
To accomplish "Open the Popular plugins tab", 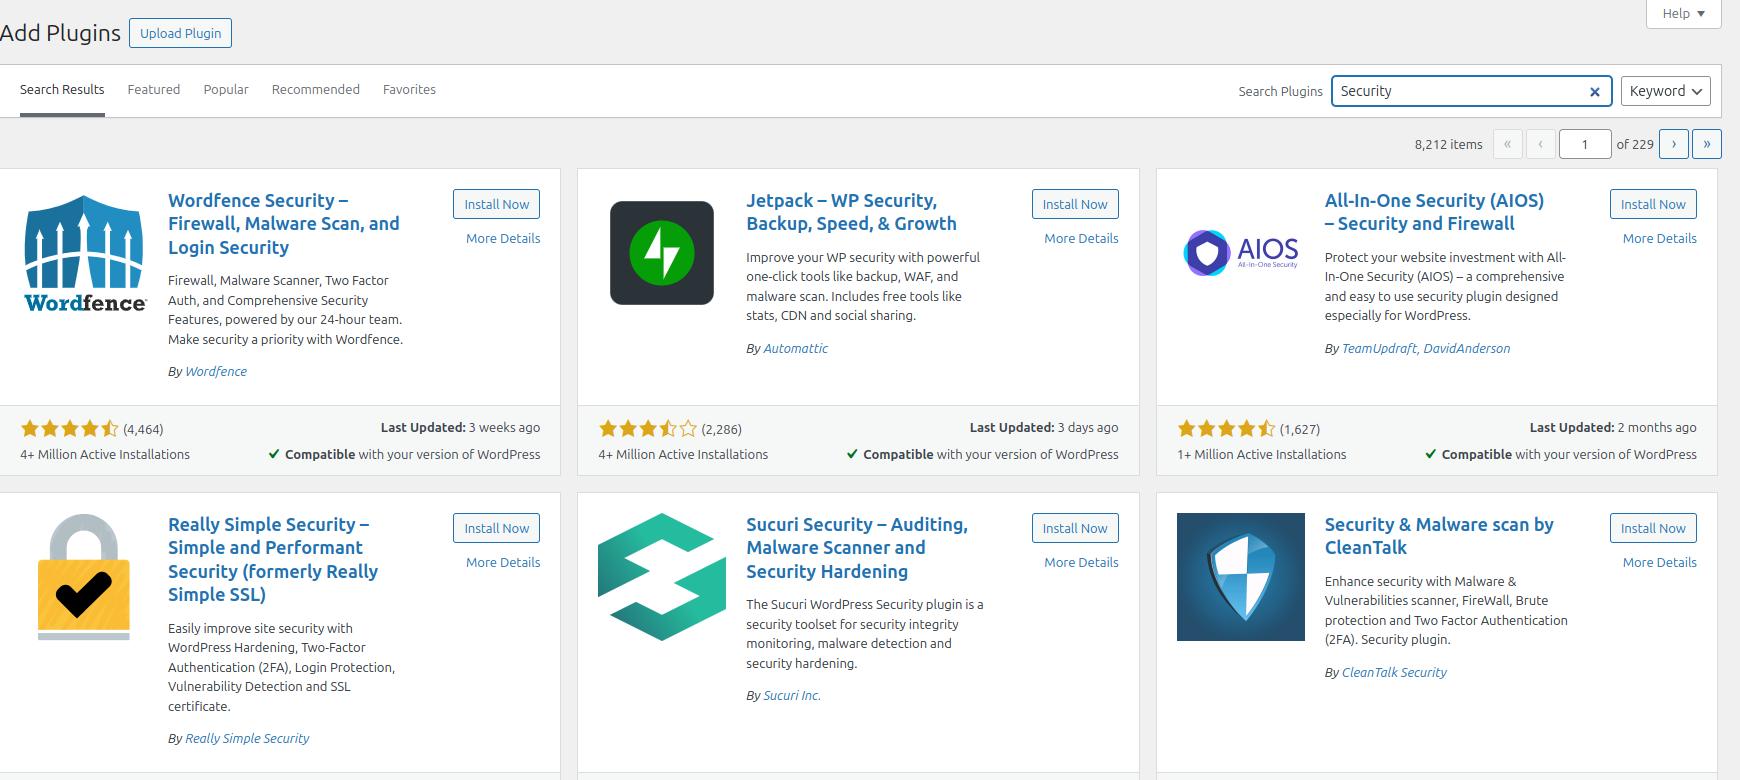I will click(226, 90).
